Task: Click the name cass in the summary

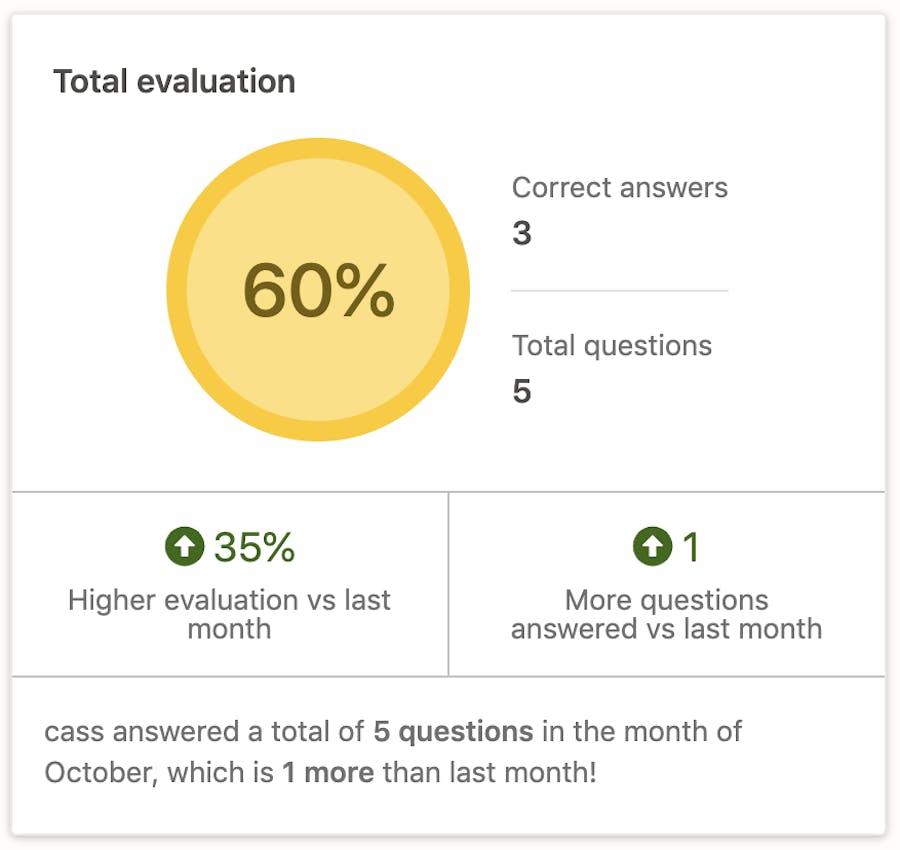Action: (74, 731)
